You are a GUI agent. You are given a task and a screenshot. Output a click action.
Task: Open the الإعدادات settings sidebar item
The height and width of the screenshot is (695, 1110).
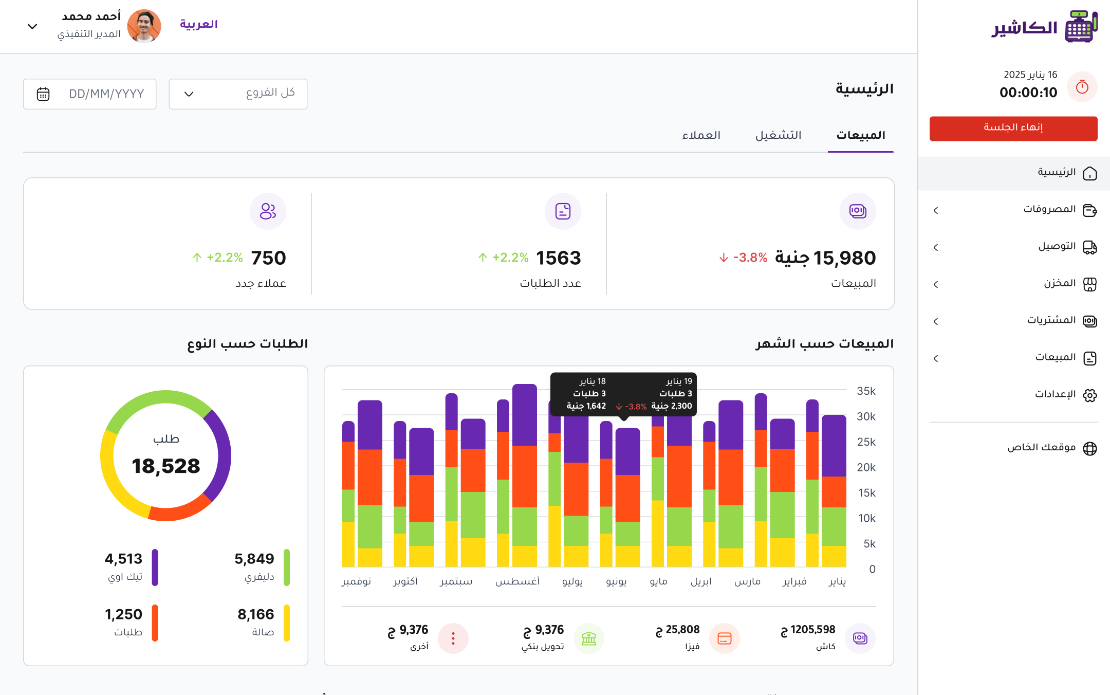point(1014,394)
